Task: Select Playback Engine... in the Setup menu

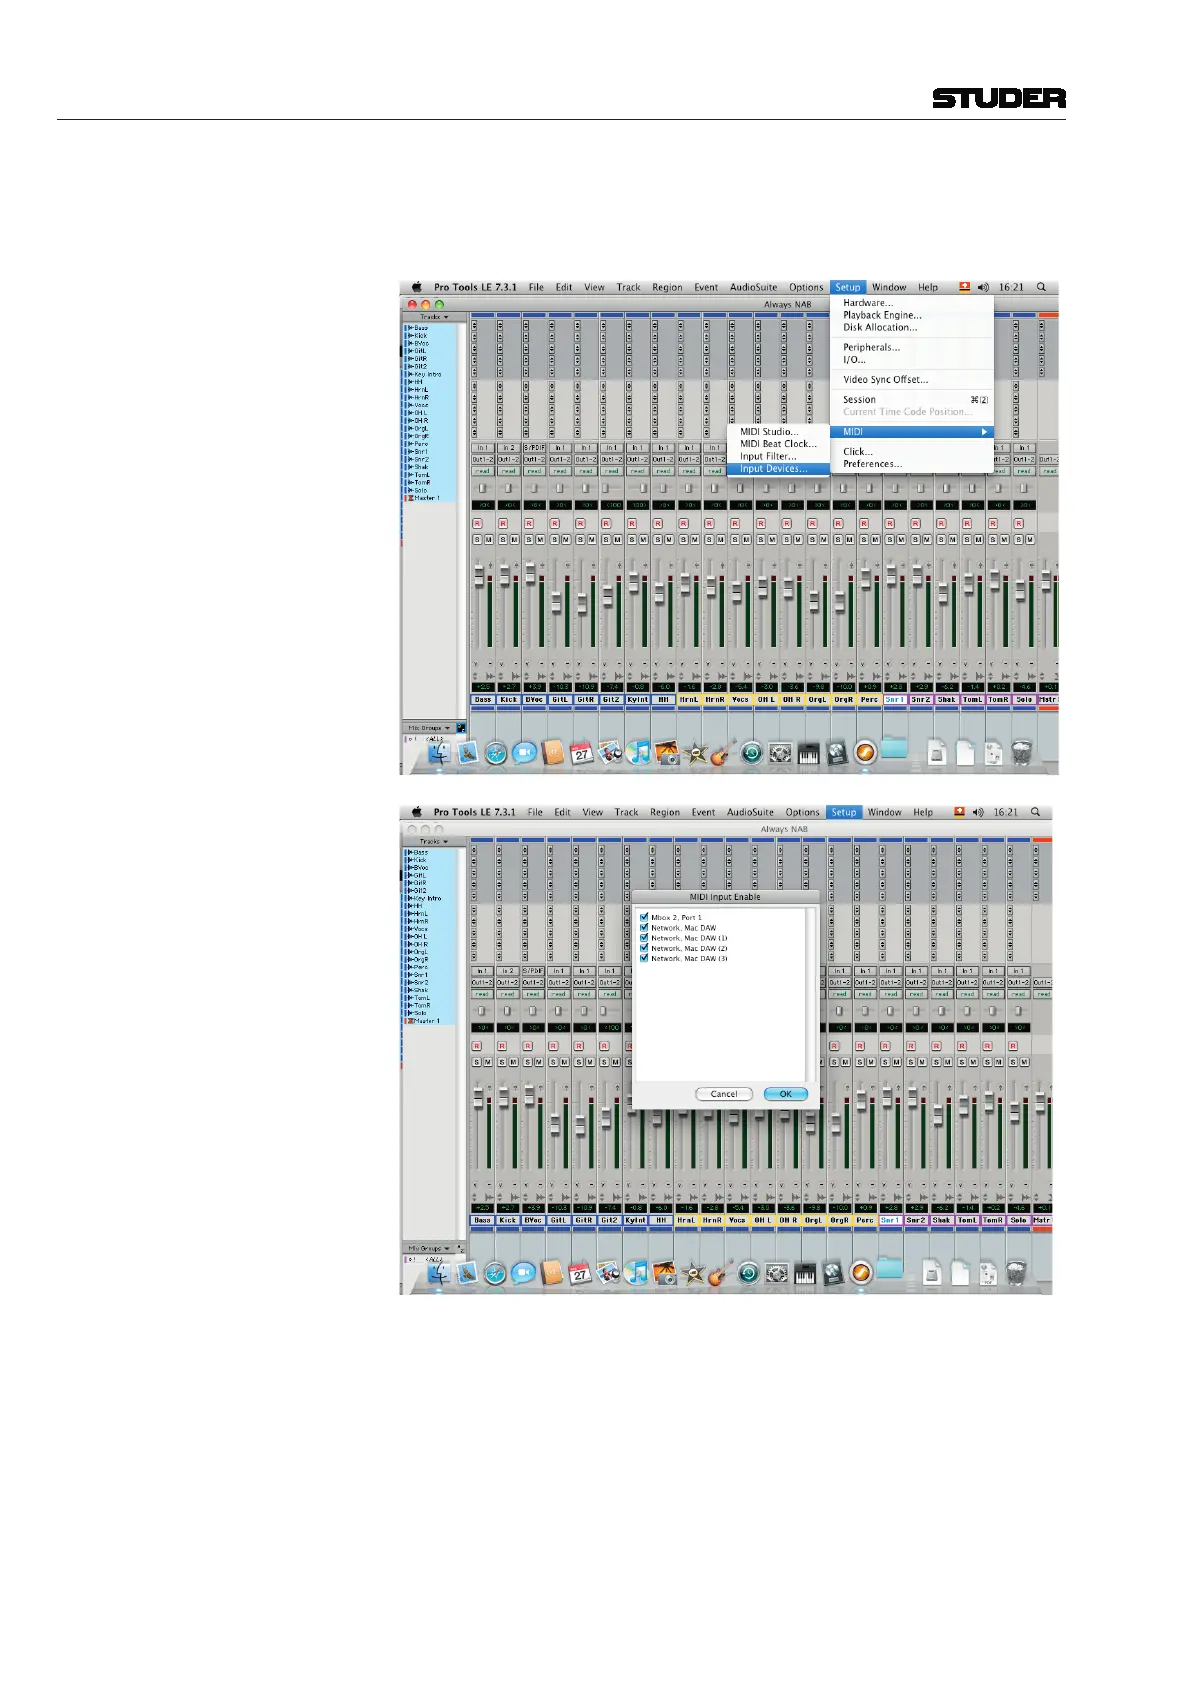Action: click(911, 315)
